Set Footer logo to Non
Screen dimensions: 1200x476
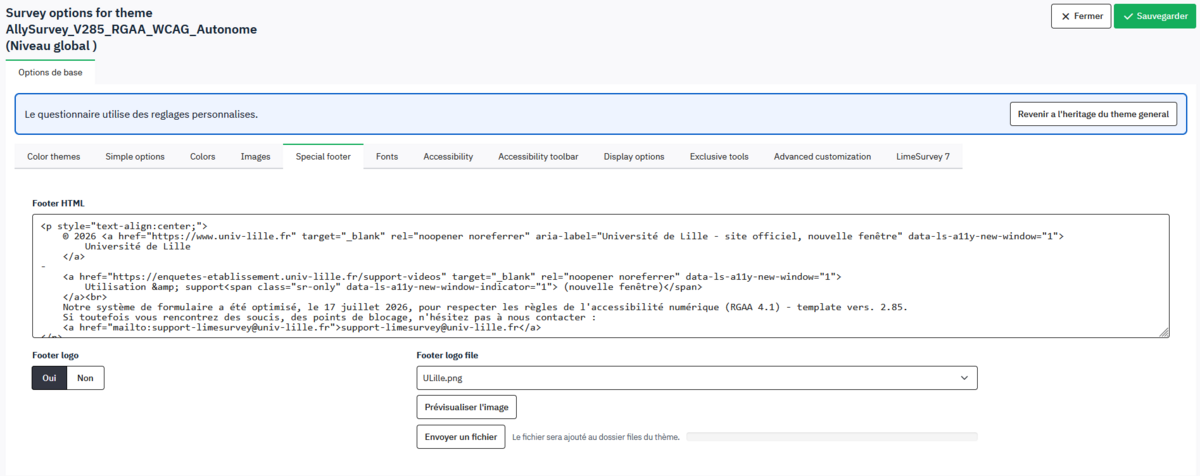tap(85, 378)
